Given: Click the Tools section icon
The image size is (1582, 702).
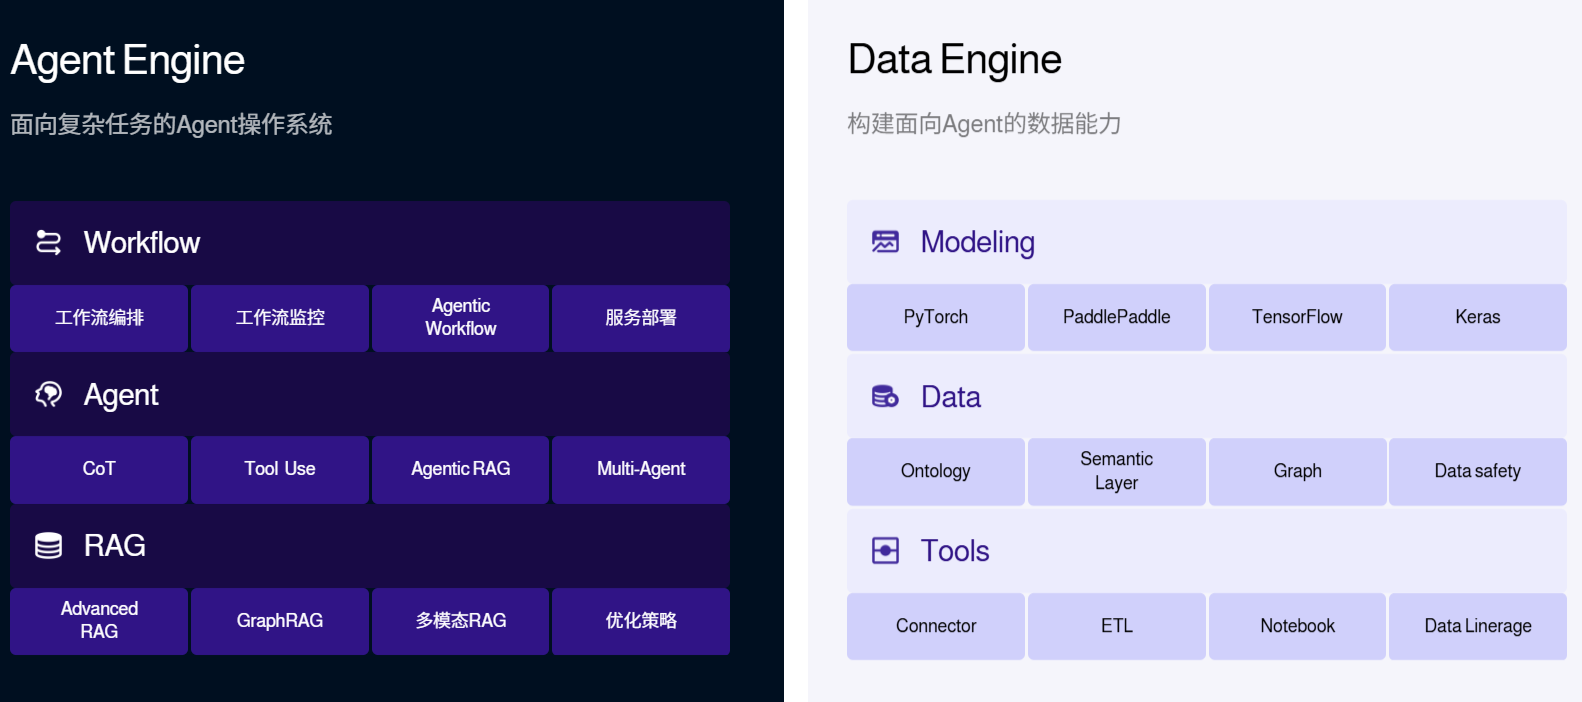Looking at the screenshot, I should [x=885, y=551].
